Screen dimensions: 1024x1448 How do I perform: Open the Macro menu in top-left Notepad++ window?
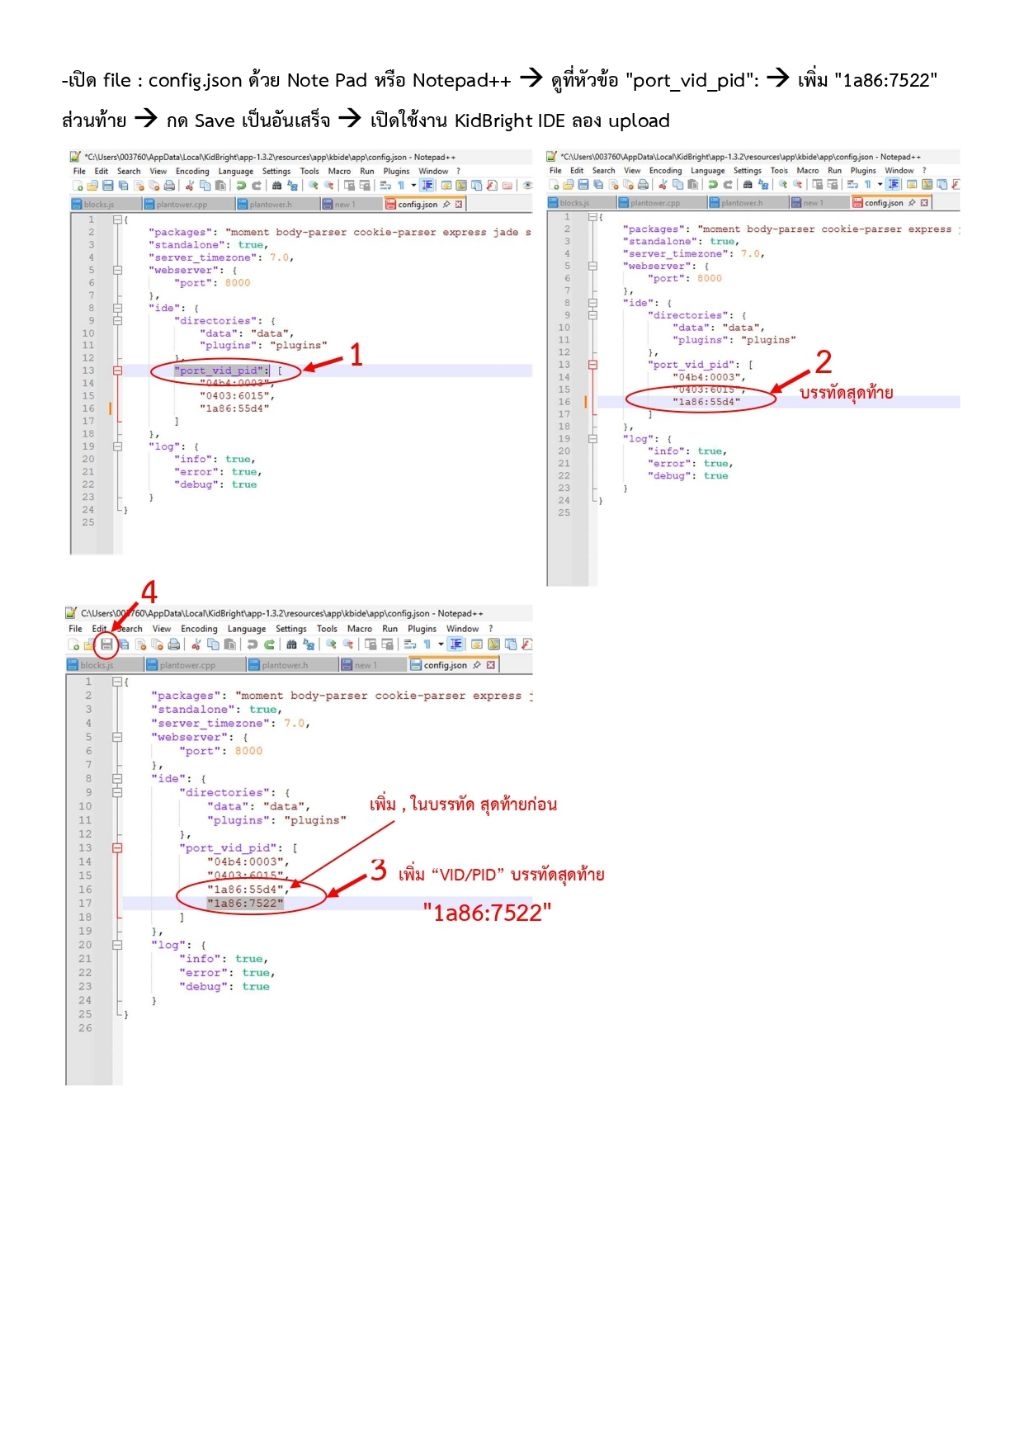tap(339, 171)
